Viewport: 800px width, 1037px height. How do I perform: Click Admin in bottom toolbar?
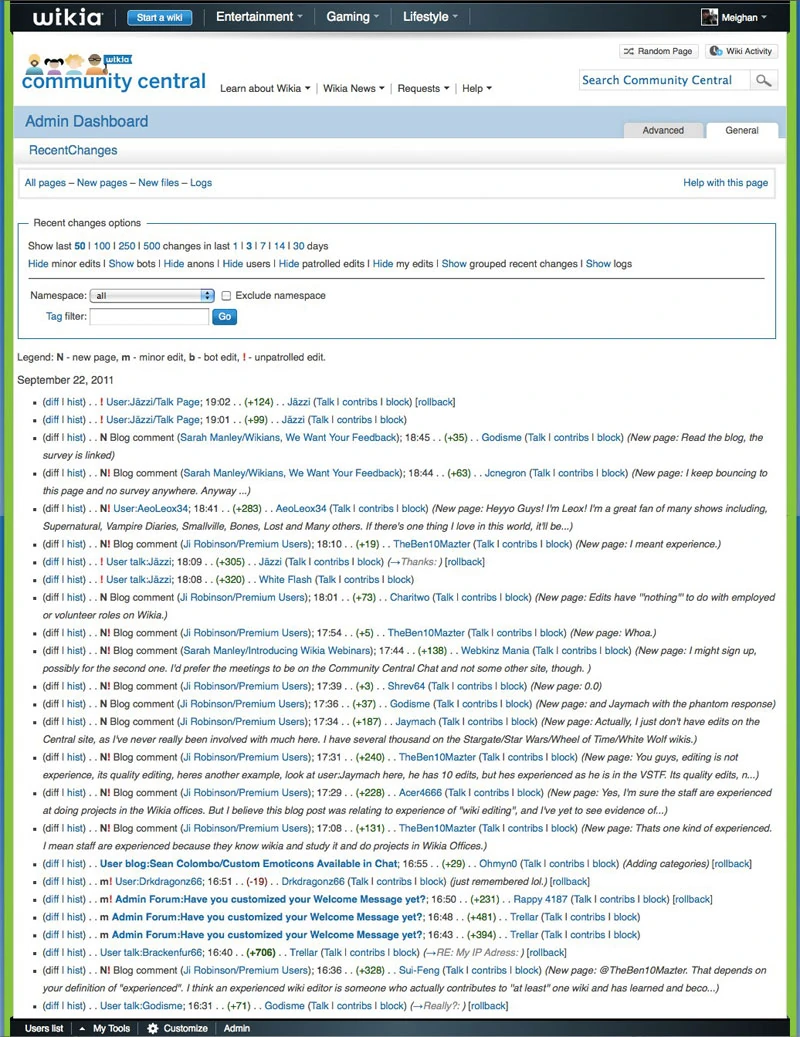pyautogui.click(x=237, y=1028)
